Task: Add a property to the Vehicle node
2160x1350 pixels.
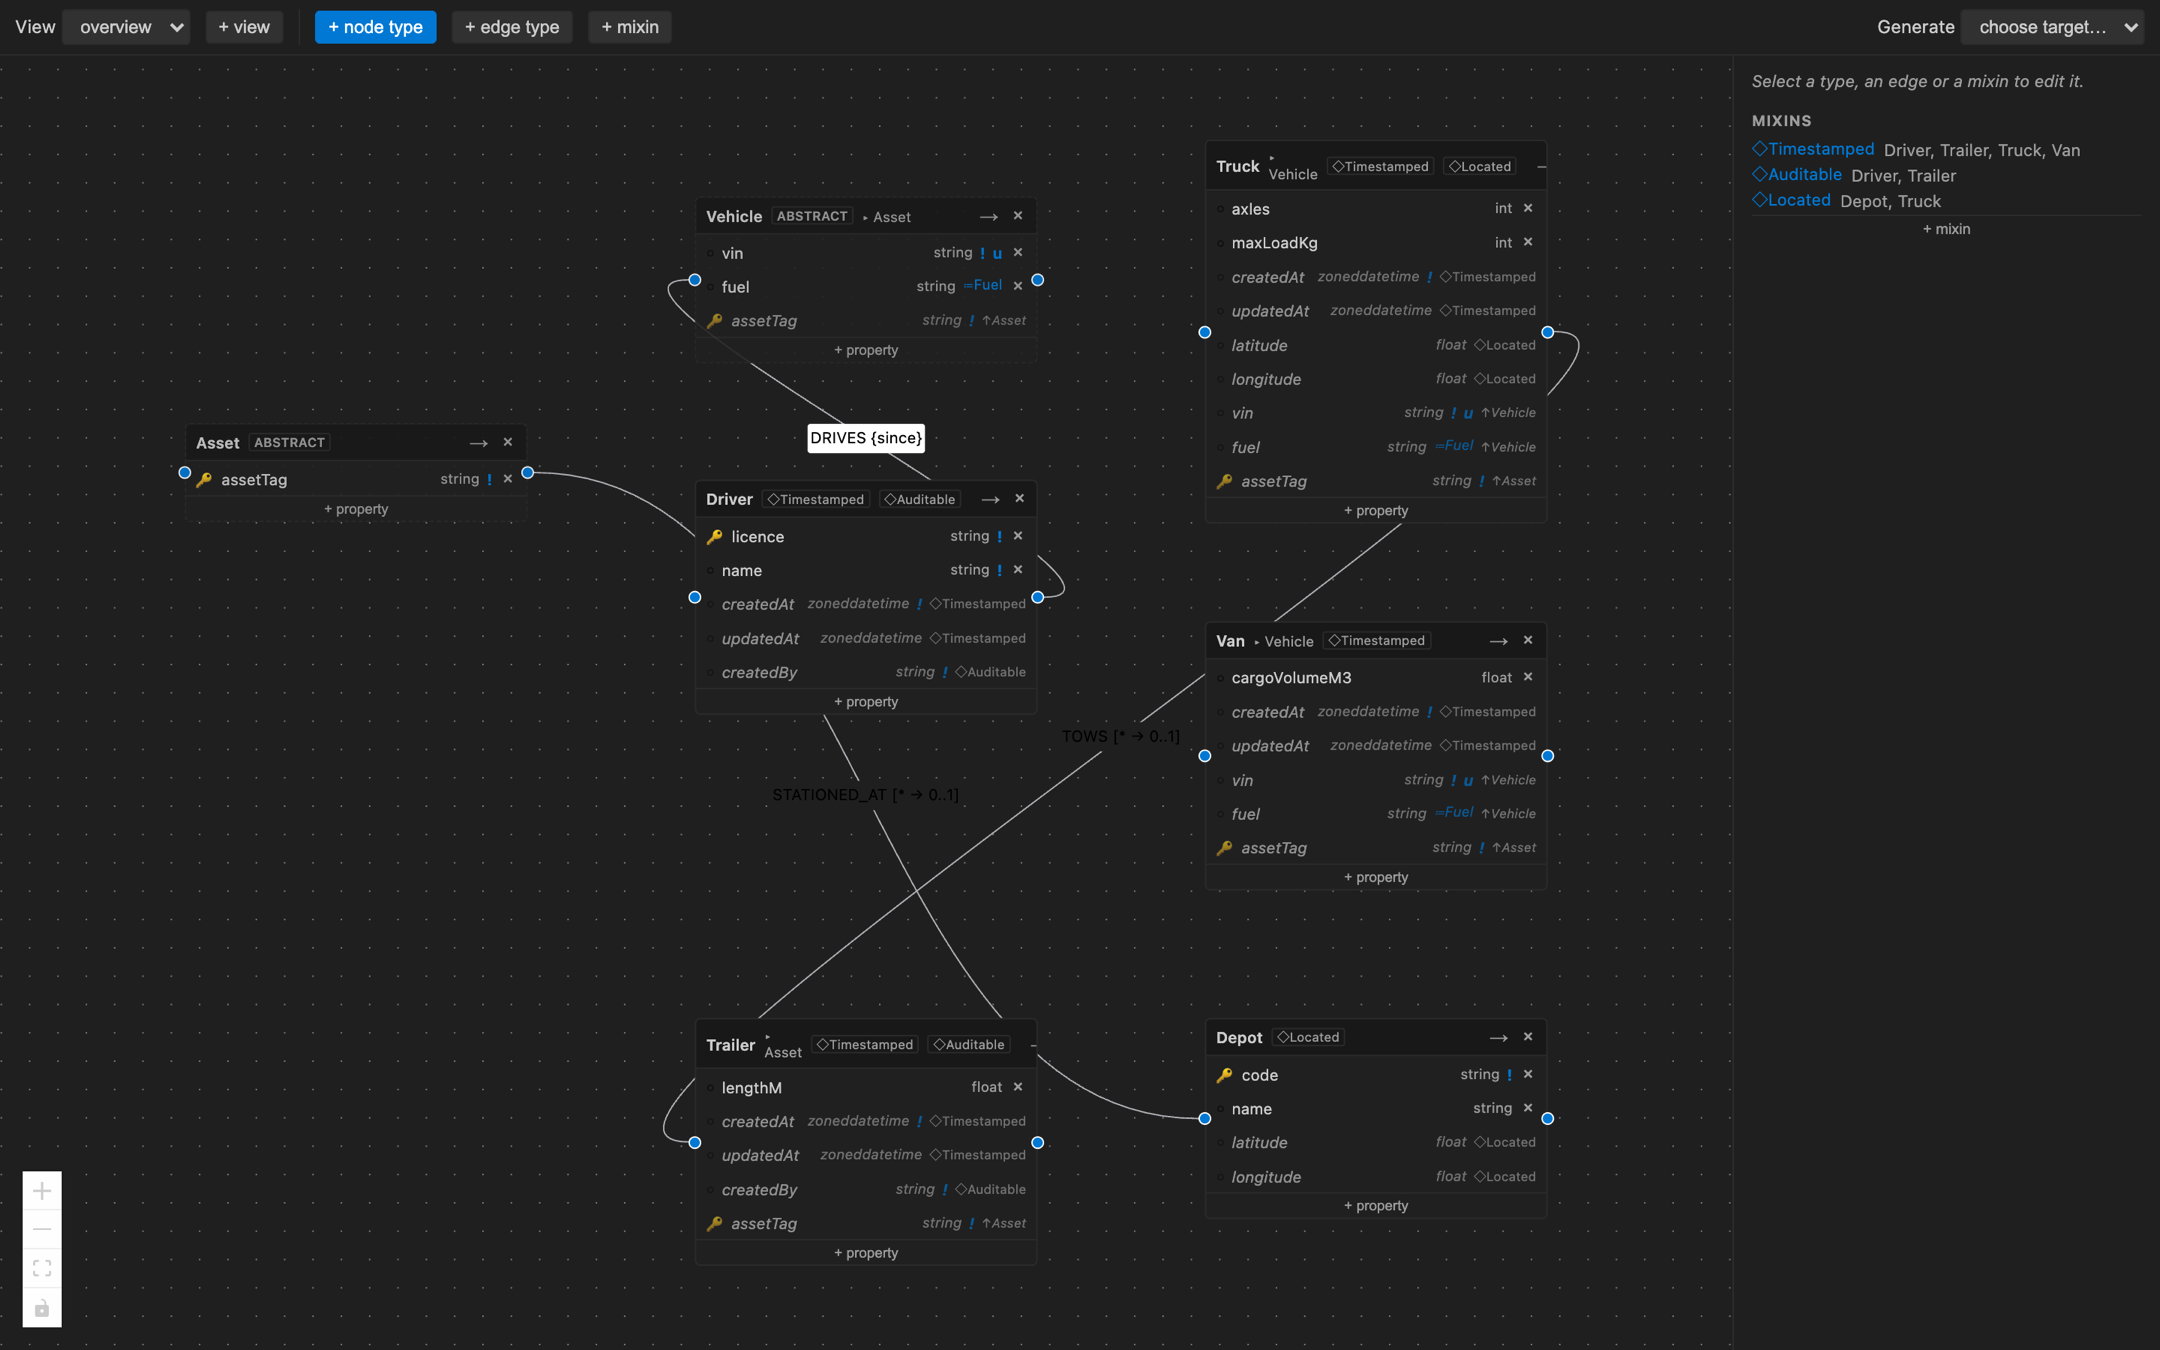Action: 866,350
